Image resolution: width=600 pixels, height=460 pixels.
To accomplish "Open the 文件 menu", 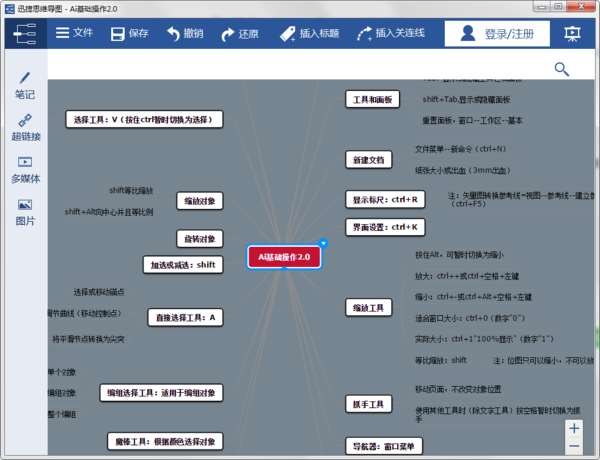I will click(74, 33).
